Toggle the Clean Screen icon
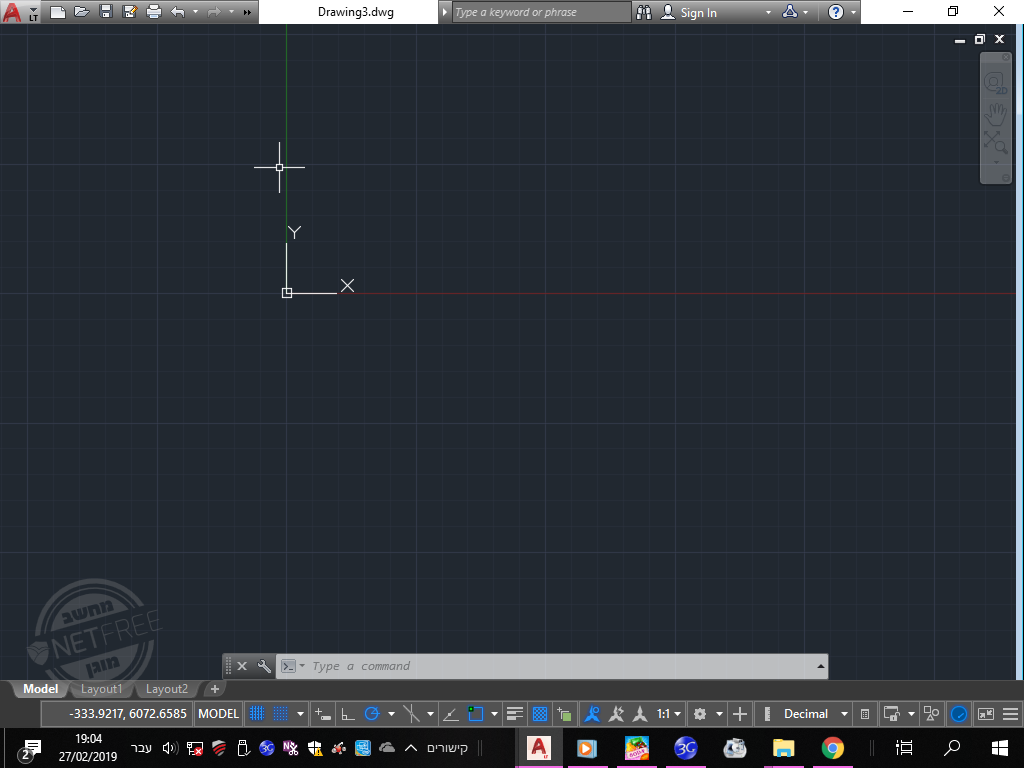1024x768 pixels. [x=985, y=714]
